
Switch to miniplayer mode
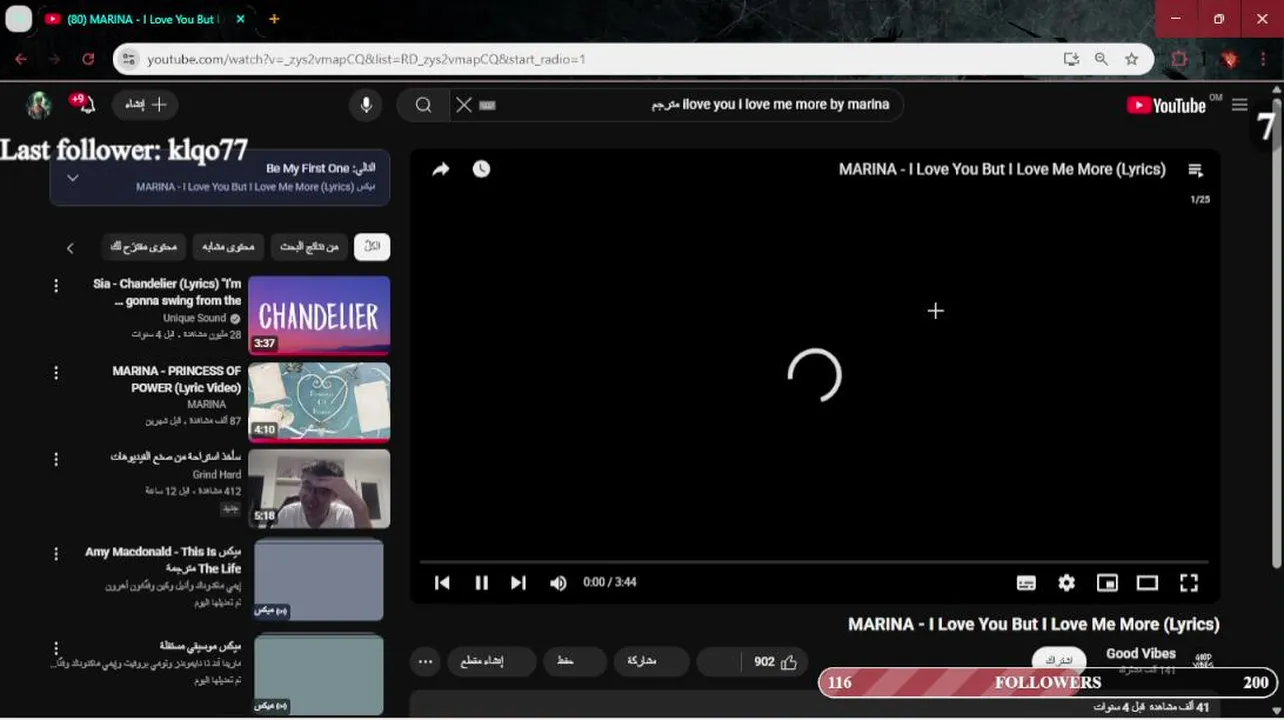1107,583
